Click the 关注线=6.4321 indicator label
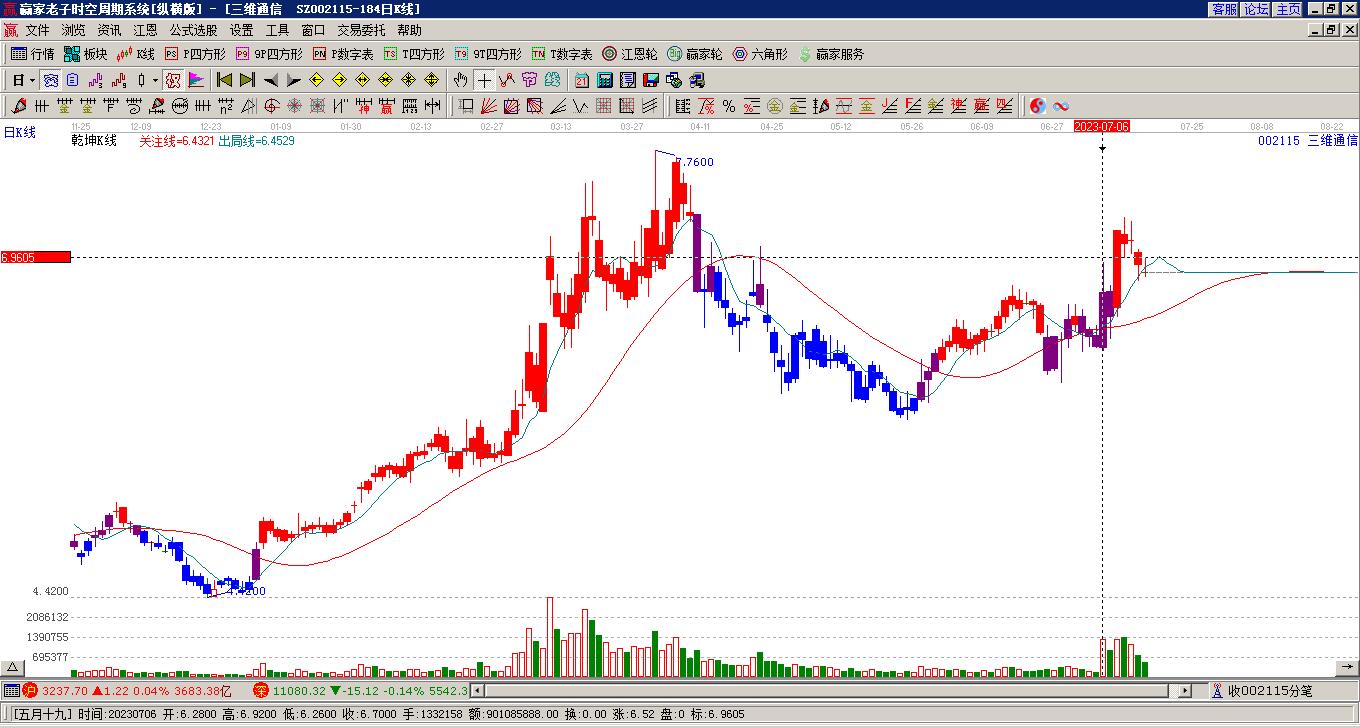This screenshot has width=1360, height=728. (177, 141)
